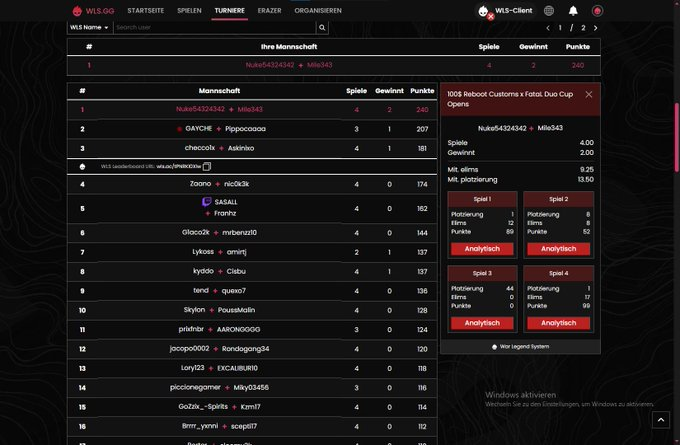The image size is (680, 445).
Task: Select the kyddo + Cisbu team row
Action: click(x=252, y=272)
